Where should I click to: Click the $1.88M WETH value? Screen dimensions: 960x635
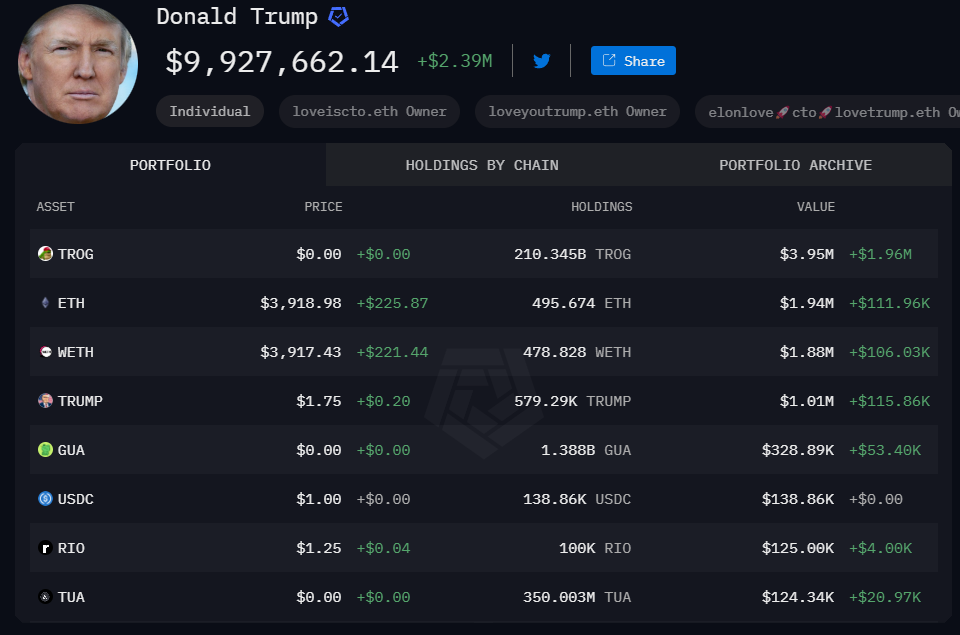click(x=806, y=352)
